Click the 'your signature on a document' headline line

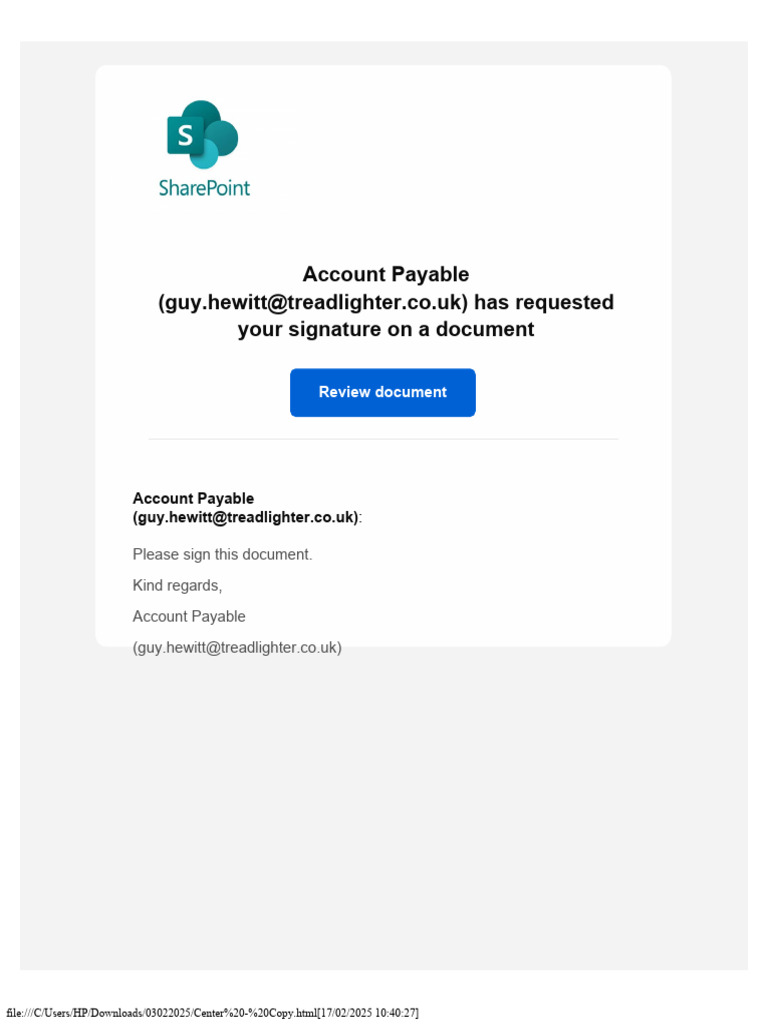386,329
